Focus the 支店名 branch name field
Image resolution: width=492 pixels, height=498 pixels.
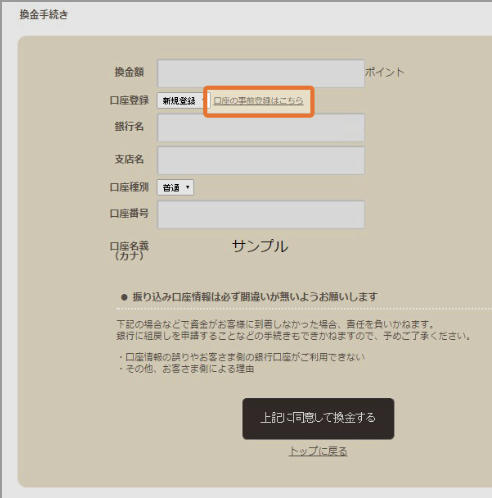pos(261,160)
